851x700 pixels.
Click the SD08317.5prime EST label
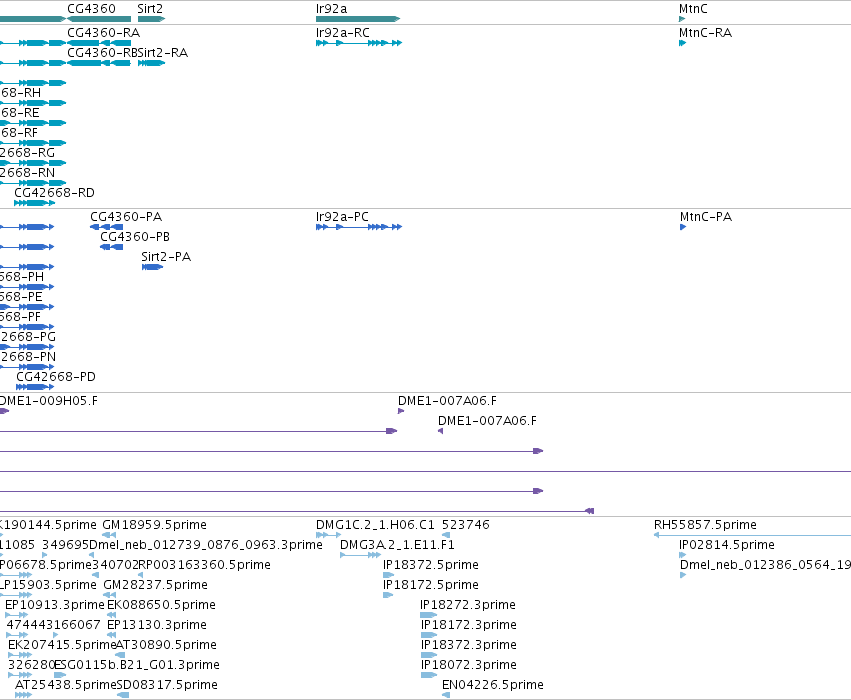pyautogui.click(x=167, y=686)
